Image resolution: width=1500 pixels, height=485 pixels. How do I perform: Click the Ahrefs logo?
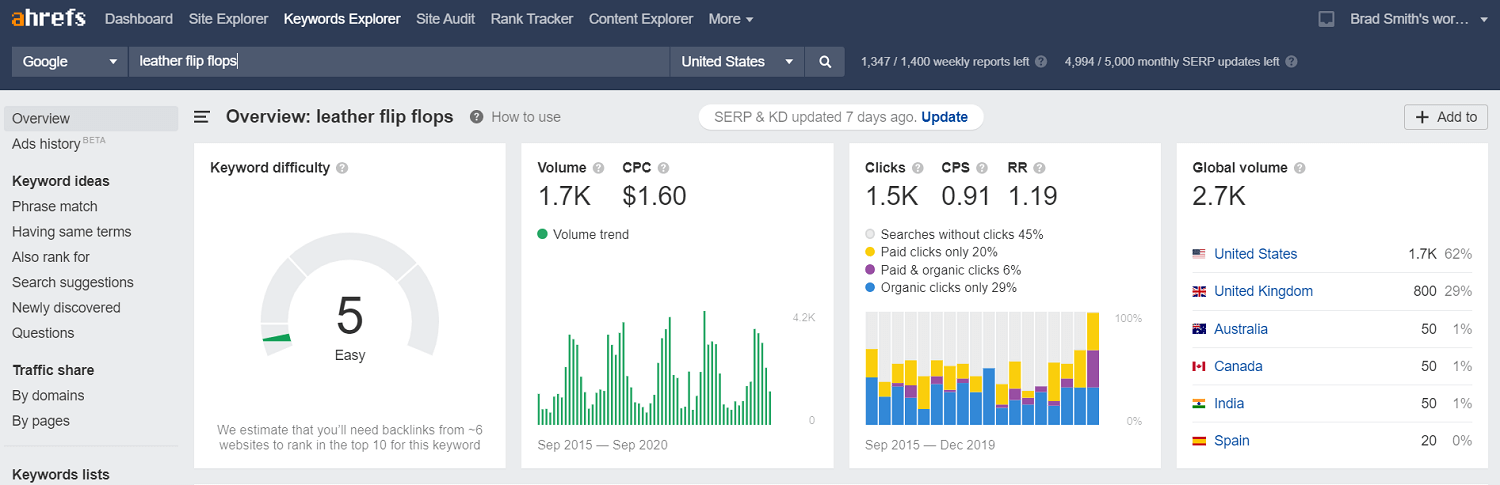(x=48, y=18)
